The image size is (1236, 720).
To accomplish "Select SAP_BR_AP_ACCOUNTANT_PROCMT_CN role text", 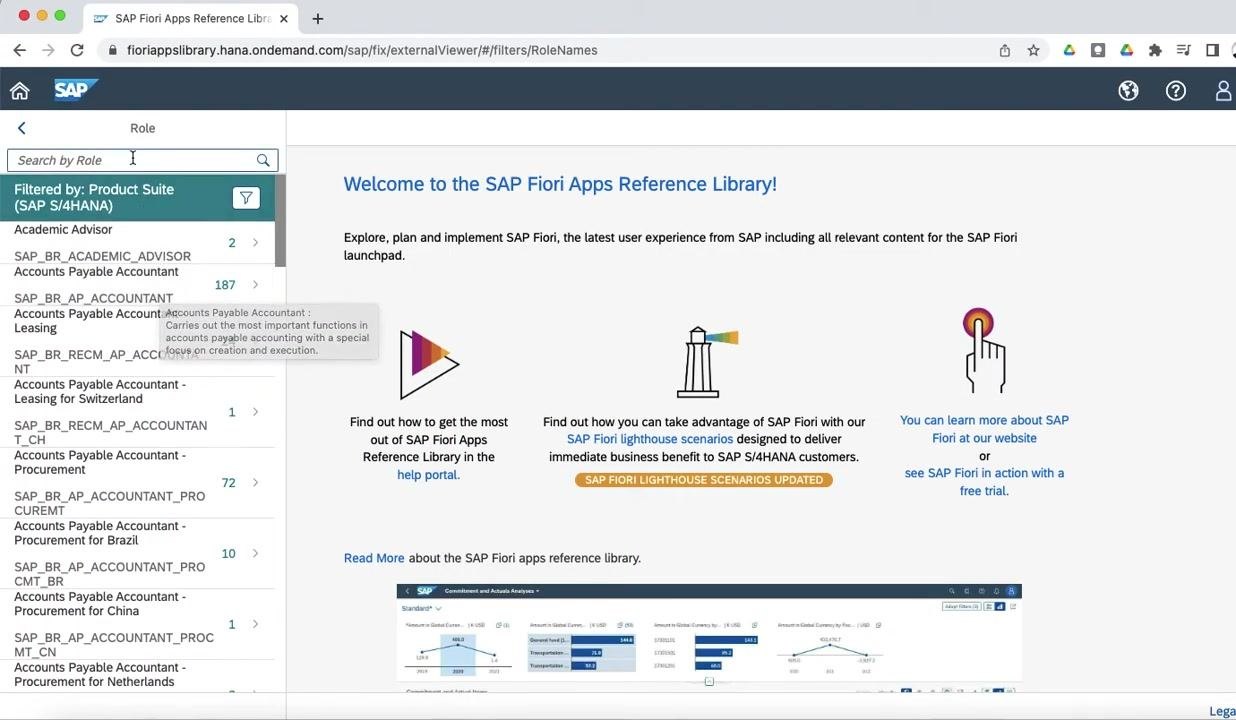I will coord(114,645).
